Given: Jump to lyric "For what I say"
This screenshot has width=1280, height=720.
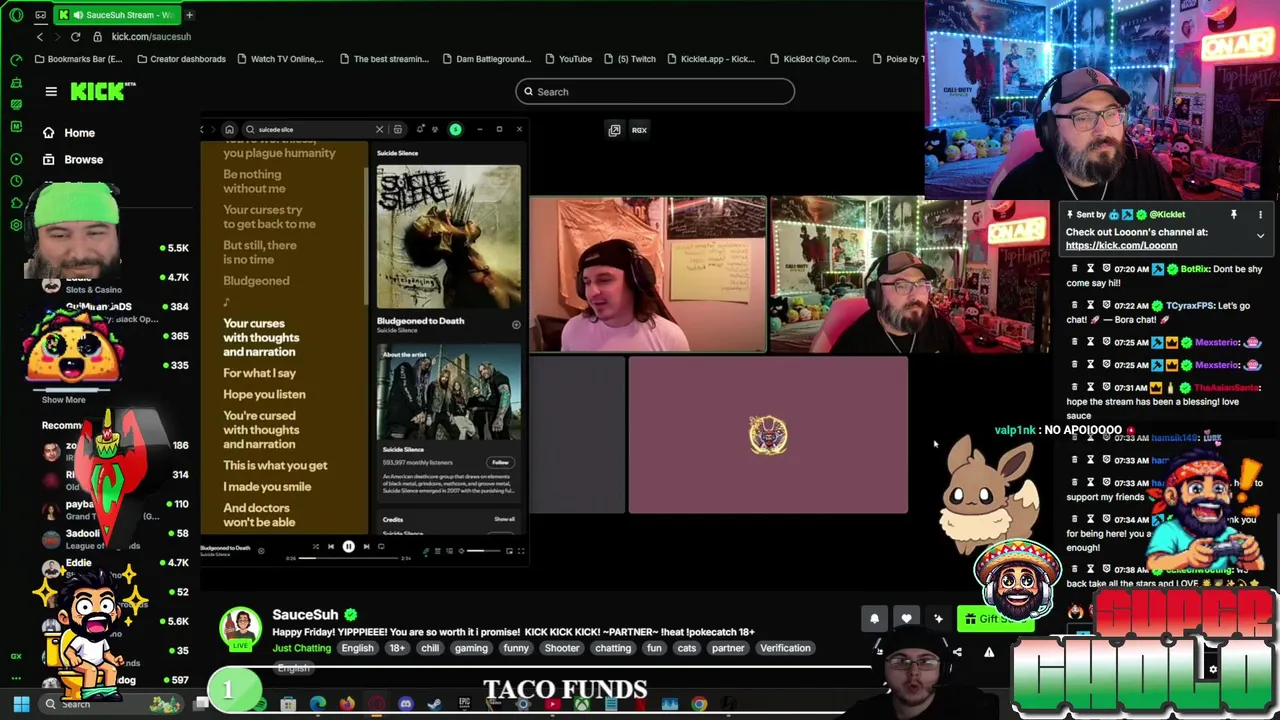Looking at the screenshot, I should point(259,373).
